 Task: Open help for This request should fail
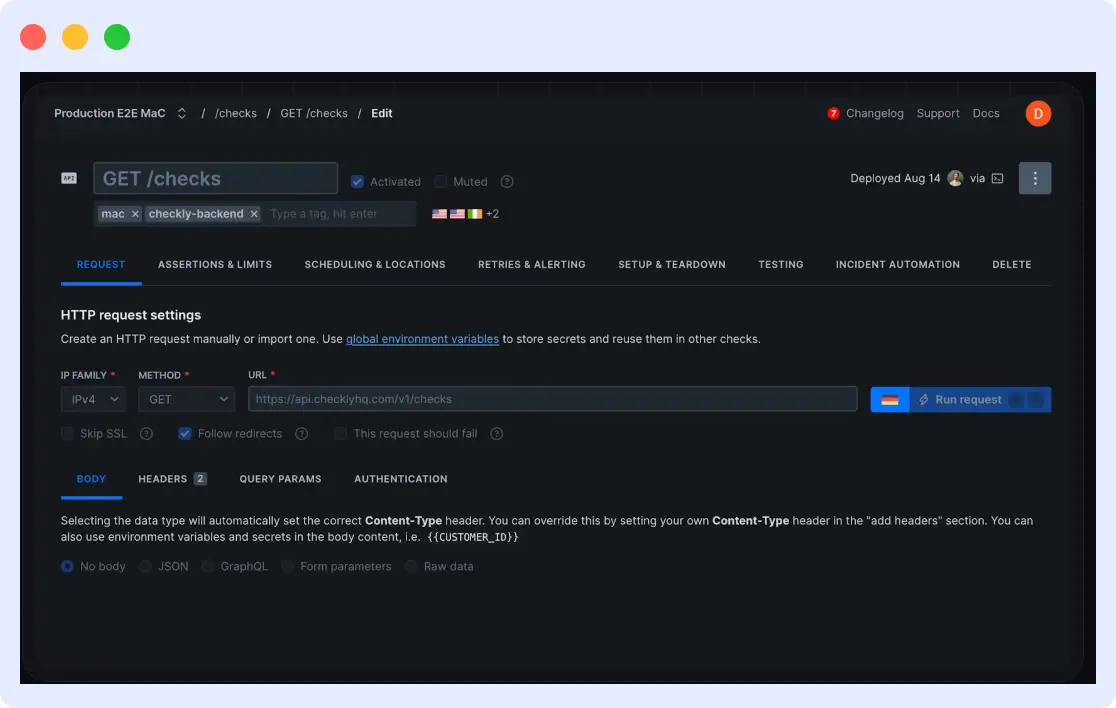coord(497,433)
